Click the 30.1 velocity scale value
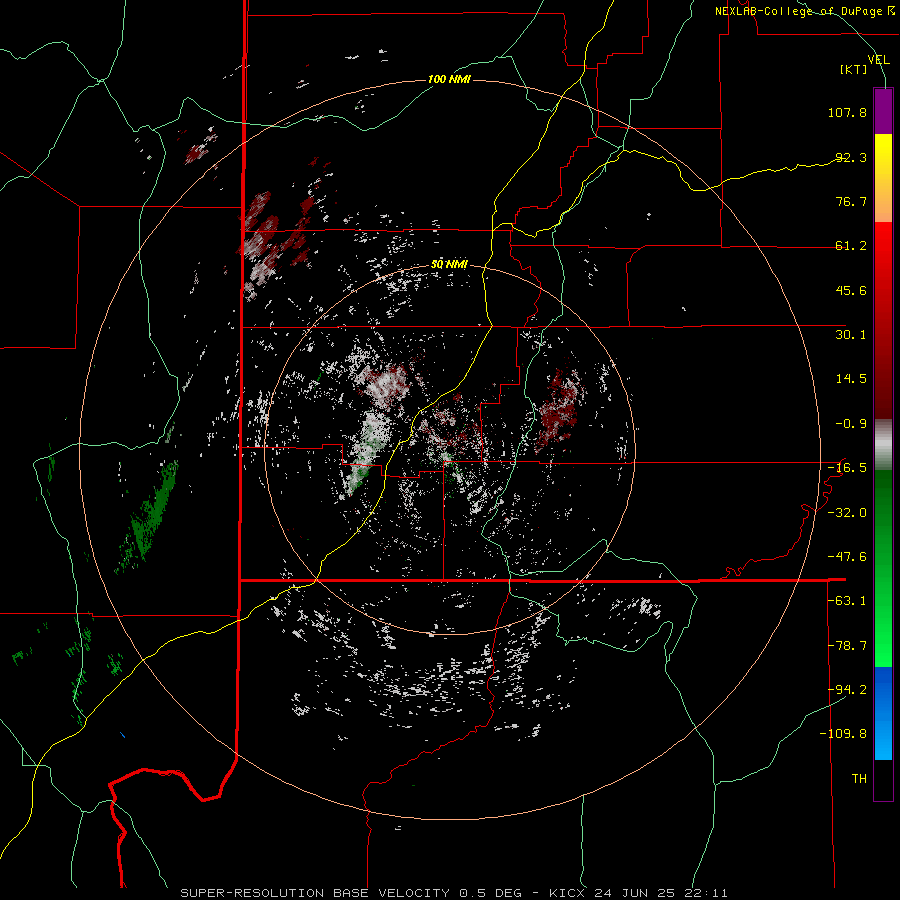 (851, 335)
